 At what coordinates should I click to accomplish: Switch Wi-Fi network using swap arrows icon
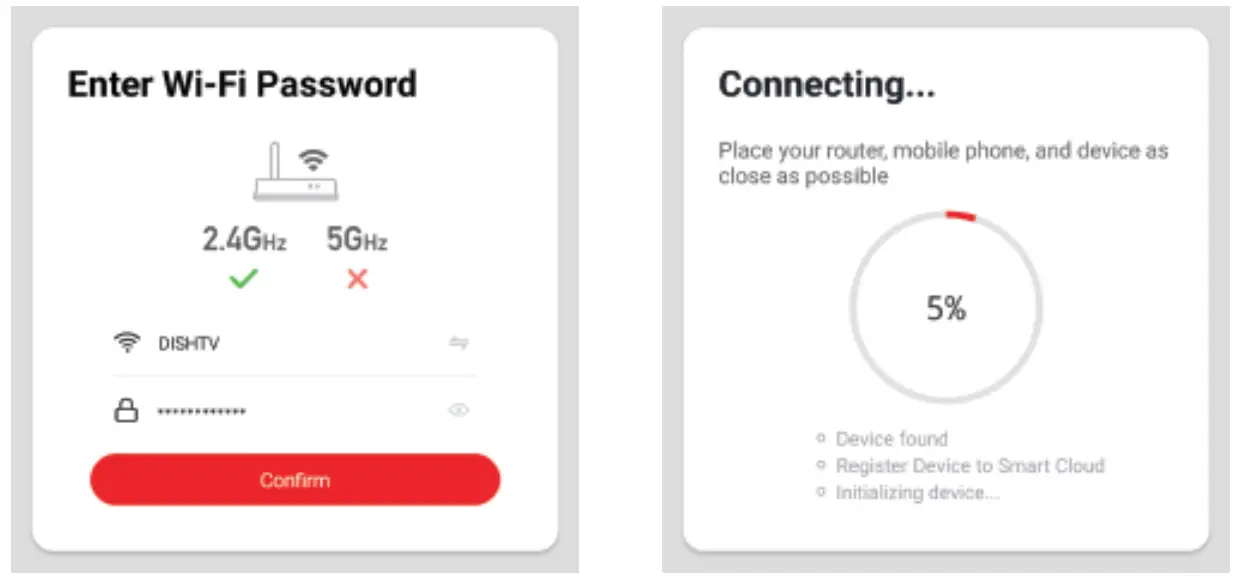[x=459, y=343]
